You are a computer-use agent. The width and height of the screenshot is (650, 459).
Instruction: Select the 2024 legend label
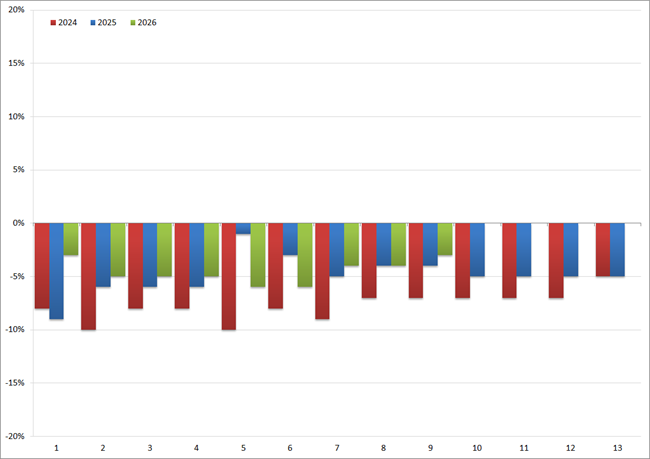coord(68,23)
